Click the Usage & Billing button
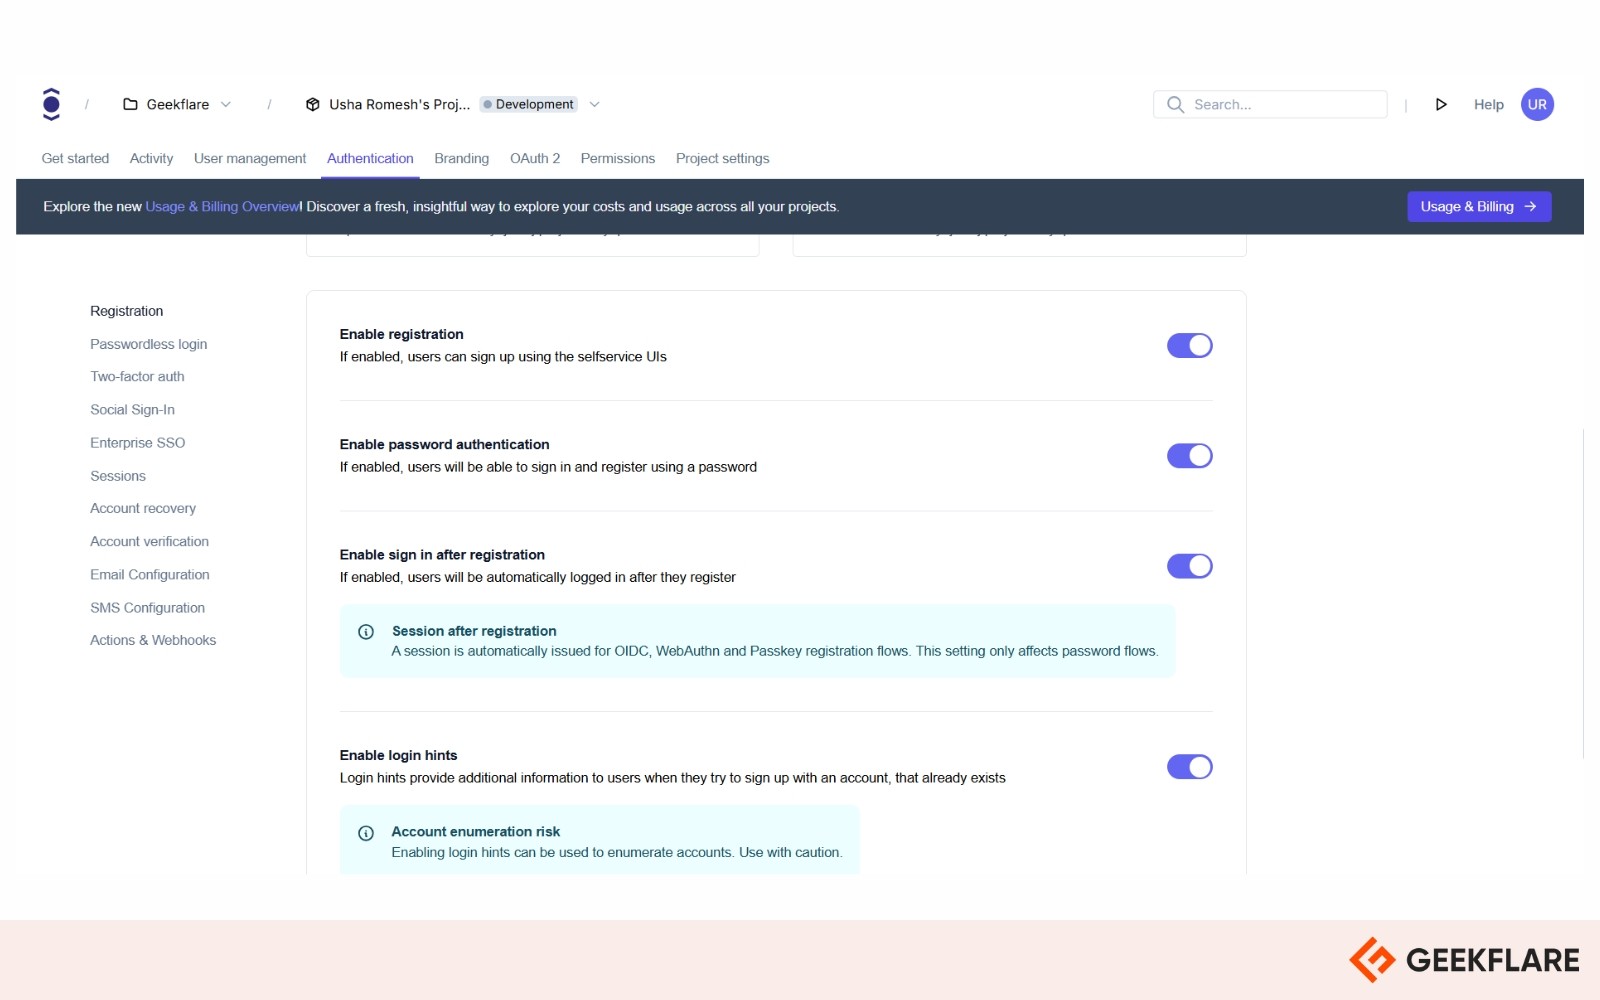The width and height of the screenshot is (1600, 1000). (x=1479, y=206)
